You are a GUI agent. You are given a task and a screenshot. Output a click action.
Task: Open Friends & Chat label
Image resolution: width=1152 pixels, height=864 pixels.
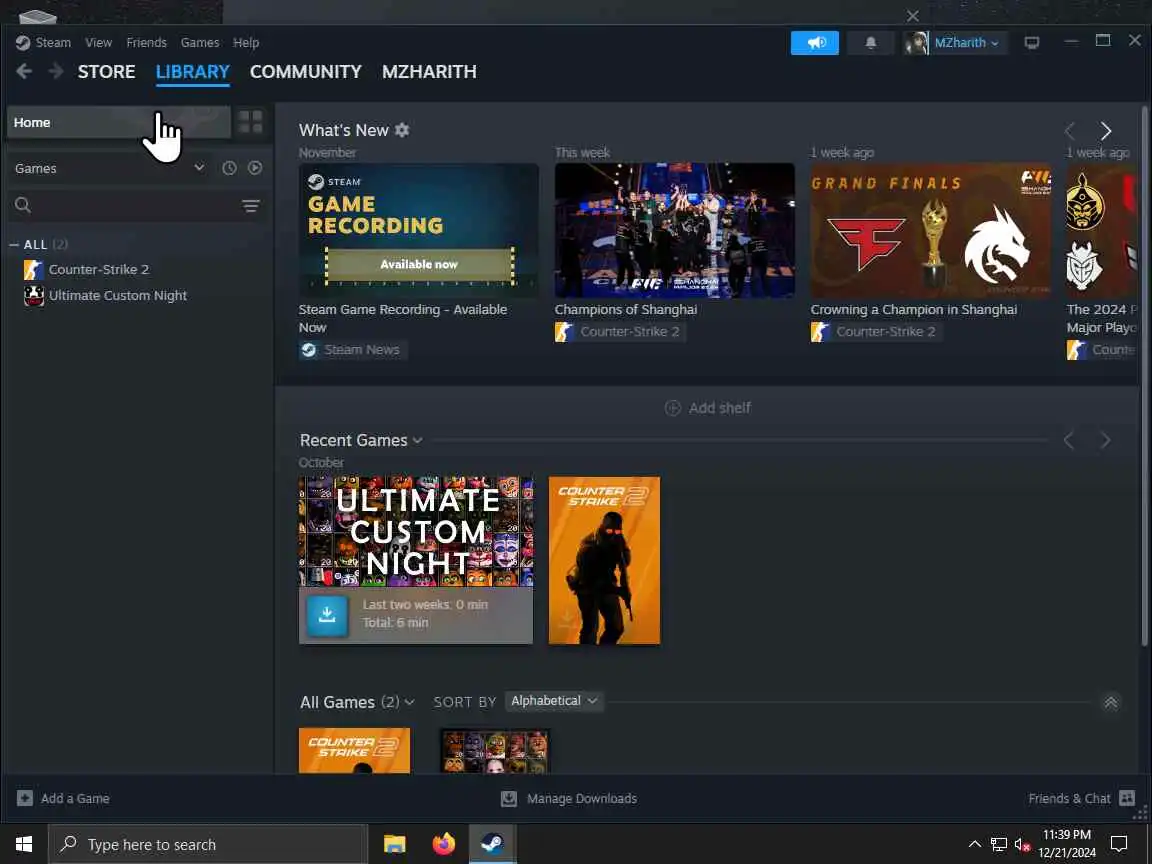[x=1069, y=798]
